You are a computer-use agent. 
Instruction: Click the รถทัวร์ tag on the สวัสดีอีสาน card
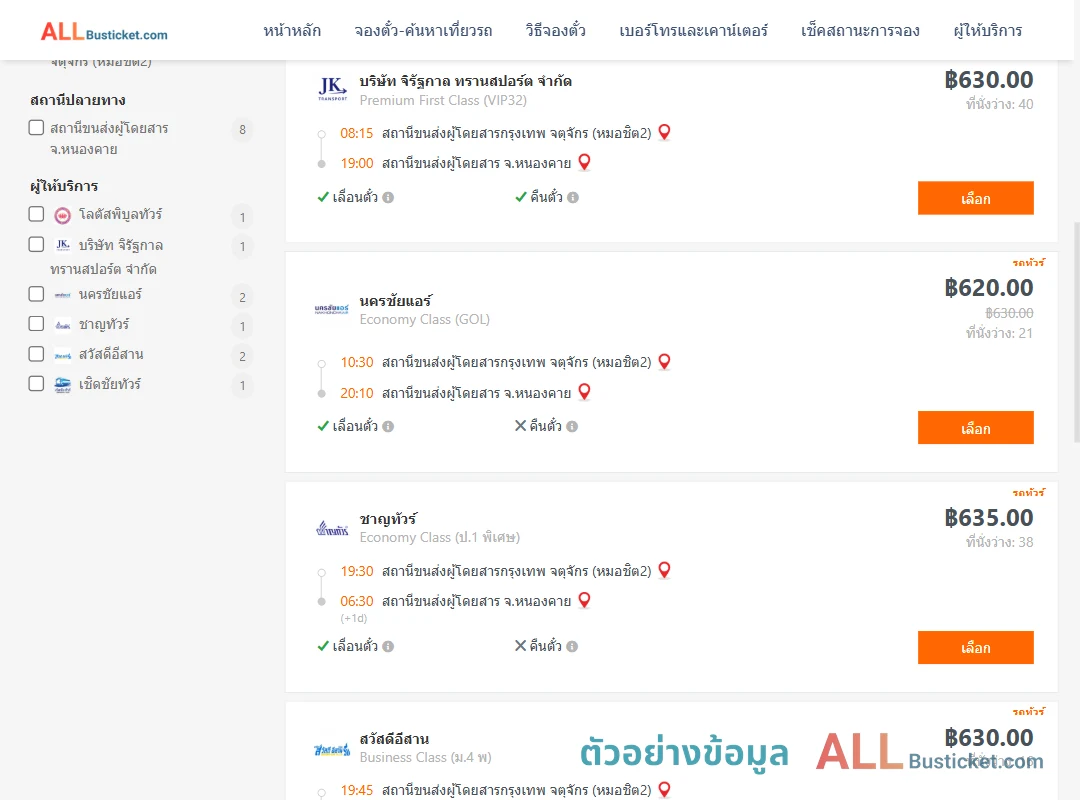[x=1028, y=712]
